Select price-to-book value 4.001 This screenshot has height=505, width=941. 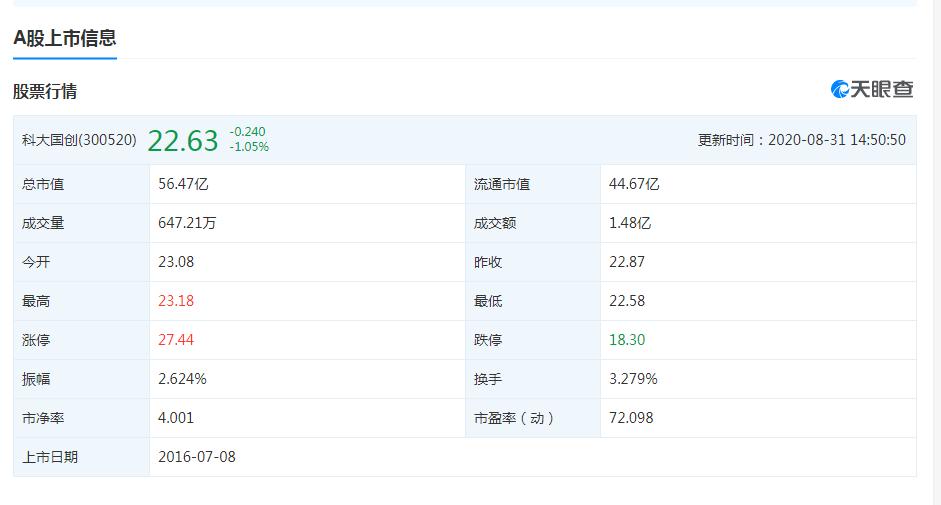point(176,418)
